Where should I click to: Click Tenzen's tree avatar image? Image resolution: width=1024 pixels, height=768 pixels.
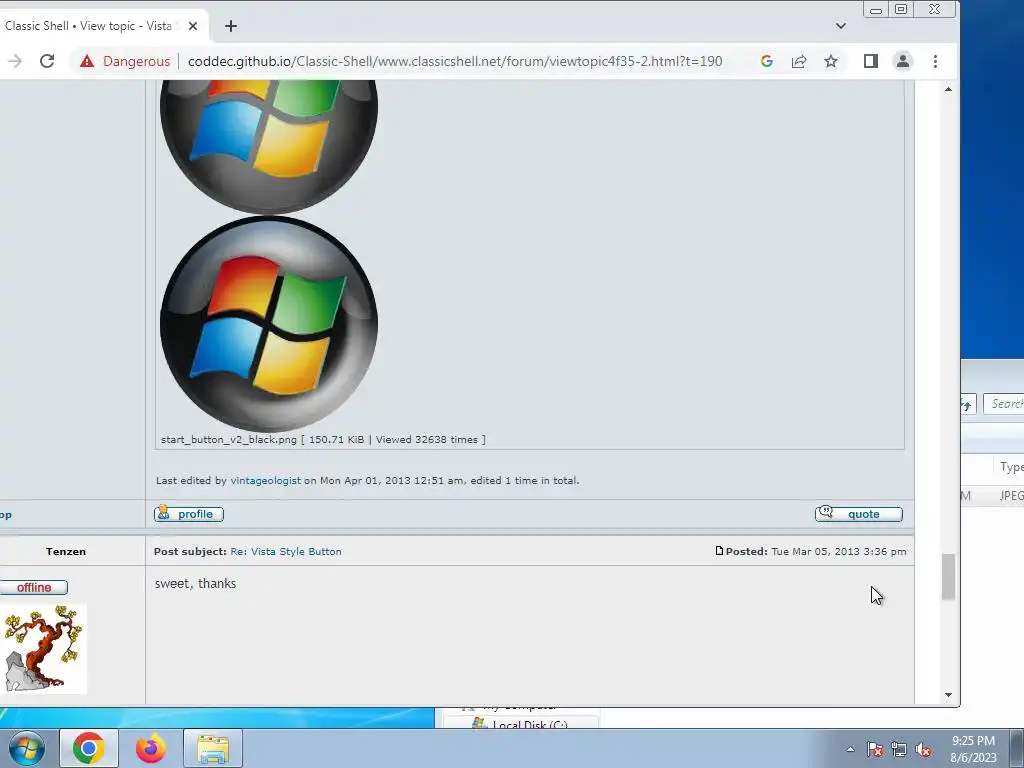pyautogui.click(x=43, y=648)
